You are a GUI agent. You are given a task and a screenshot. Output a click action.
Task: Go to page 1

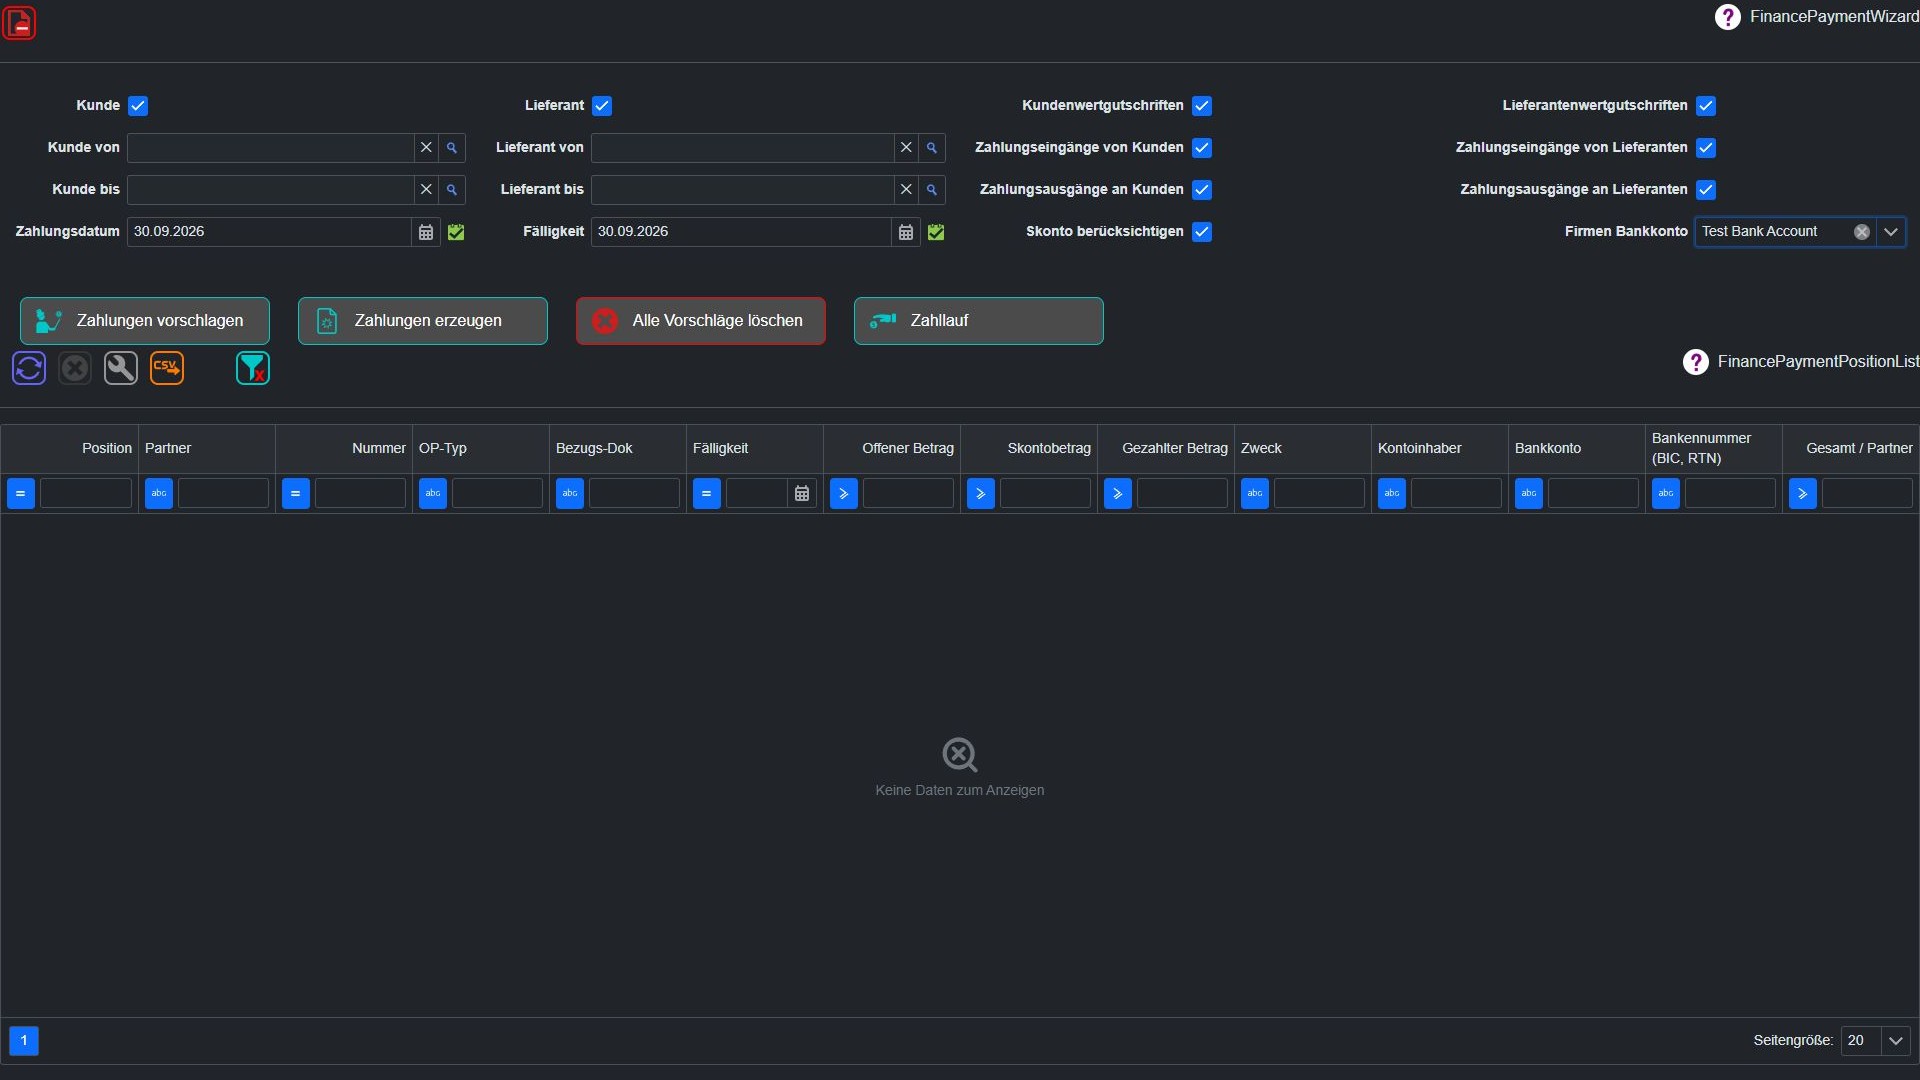(x=24, y=1041)
